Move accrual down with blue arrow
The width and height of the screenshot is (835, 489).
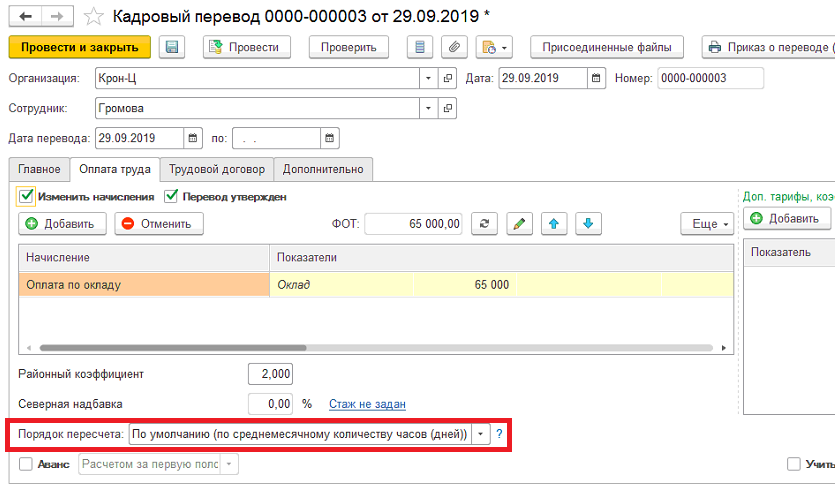pyautogui.click(x=588, y=224)
